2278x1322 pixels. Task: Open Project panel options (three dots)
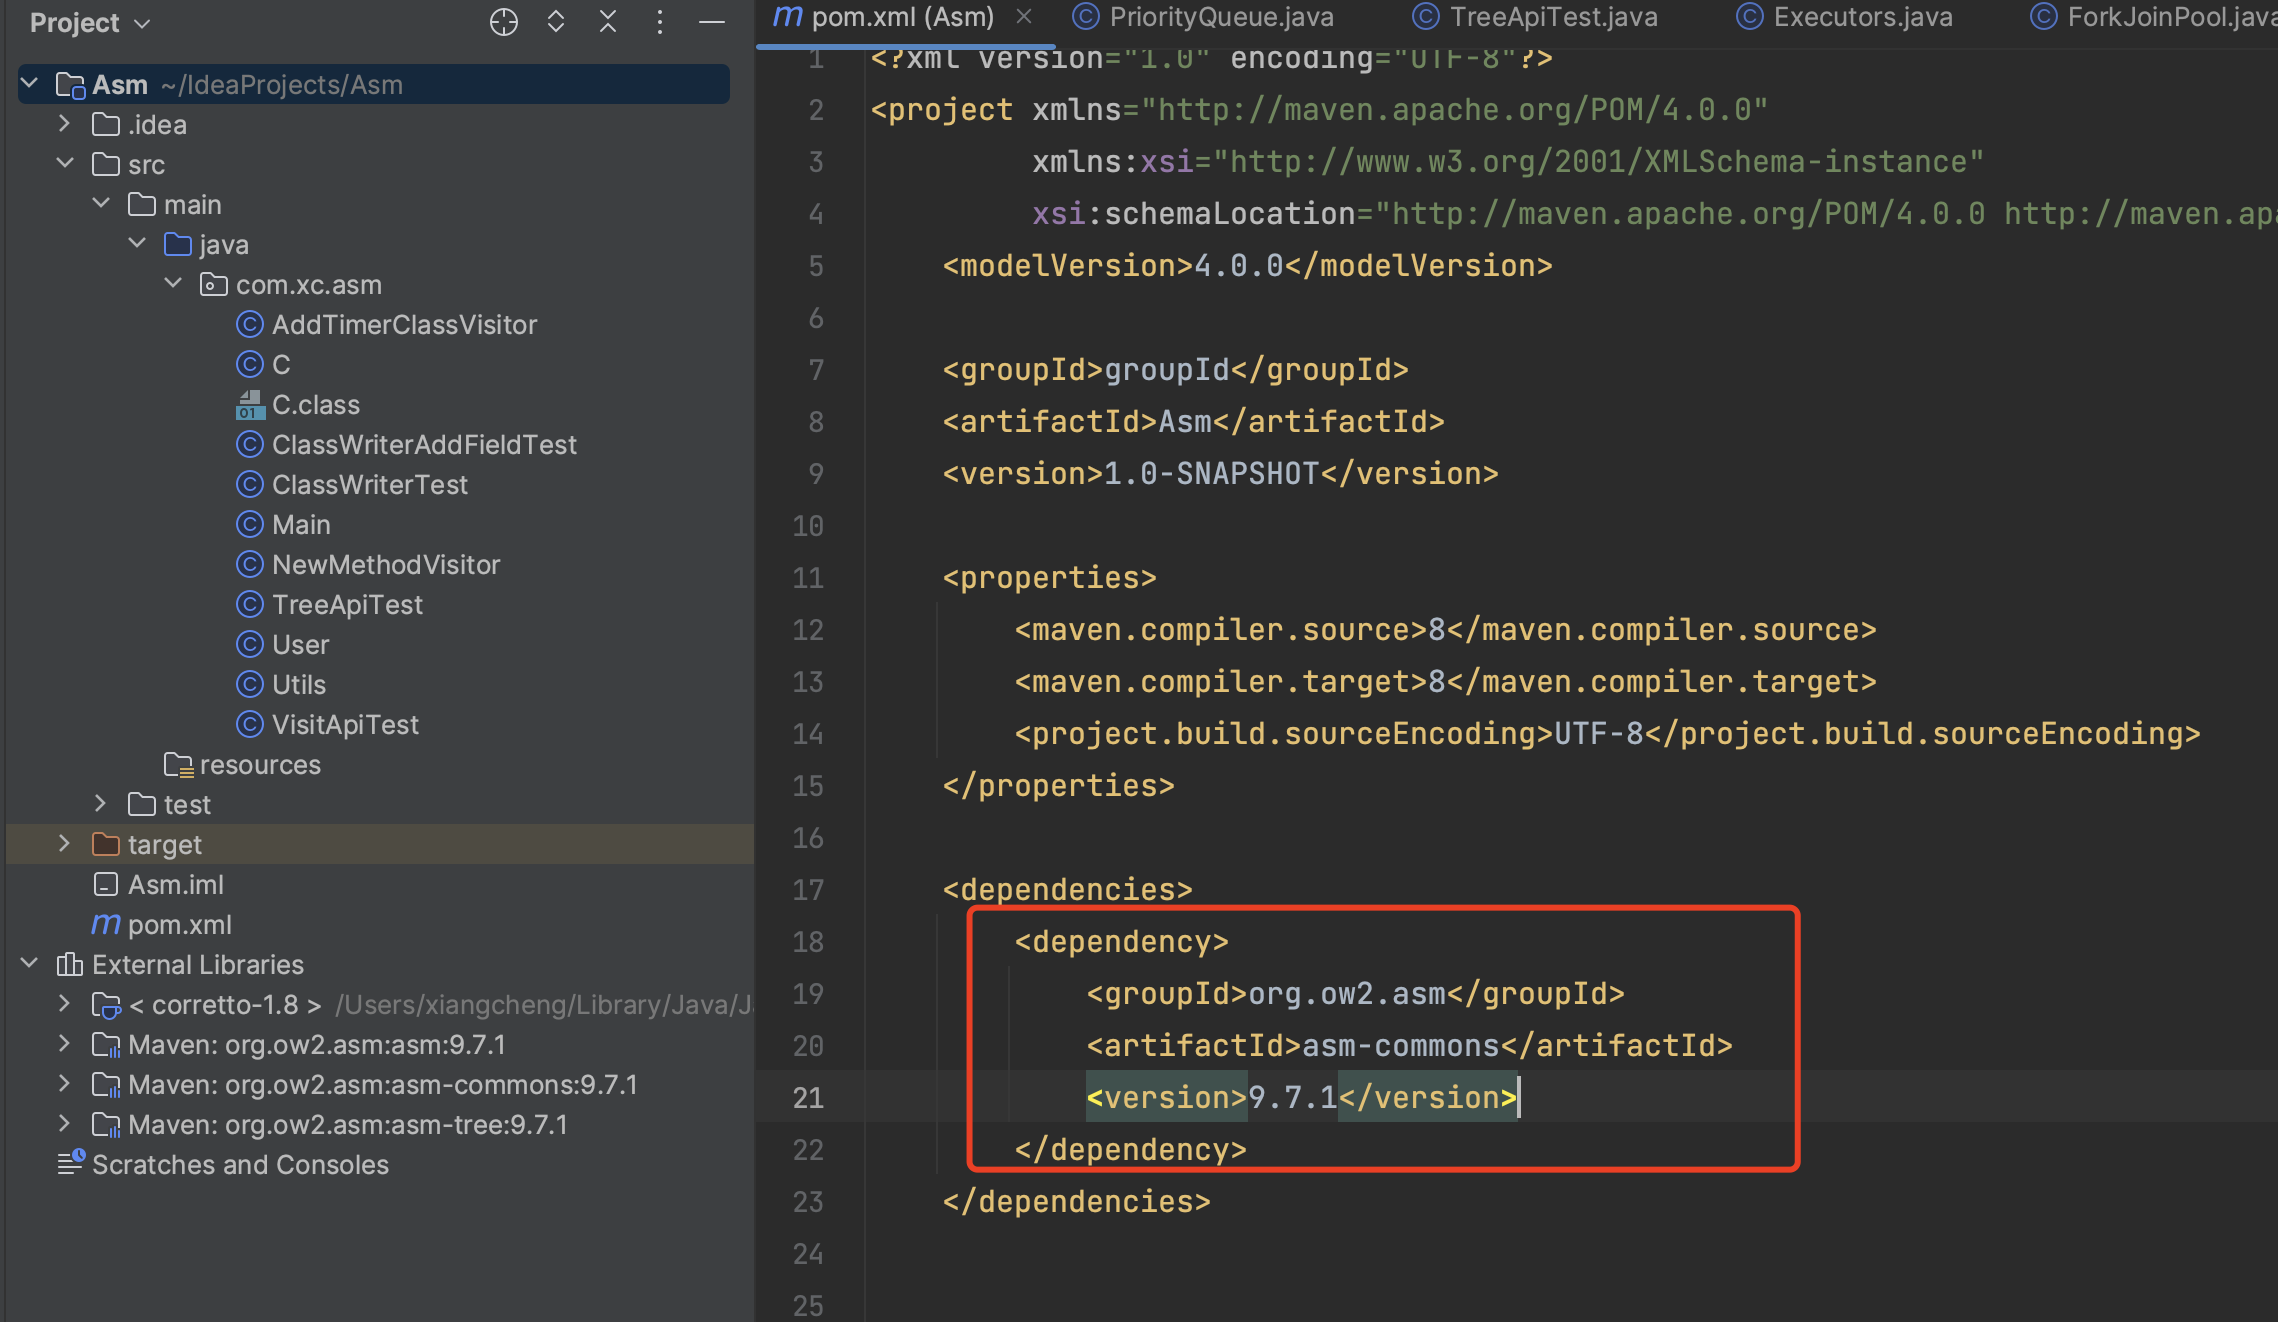660,22
